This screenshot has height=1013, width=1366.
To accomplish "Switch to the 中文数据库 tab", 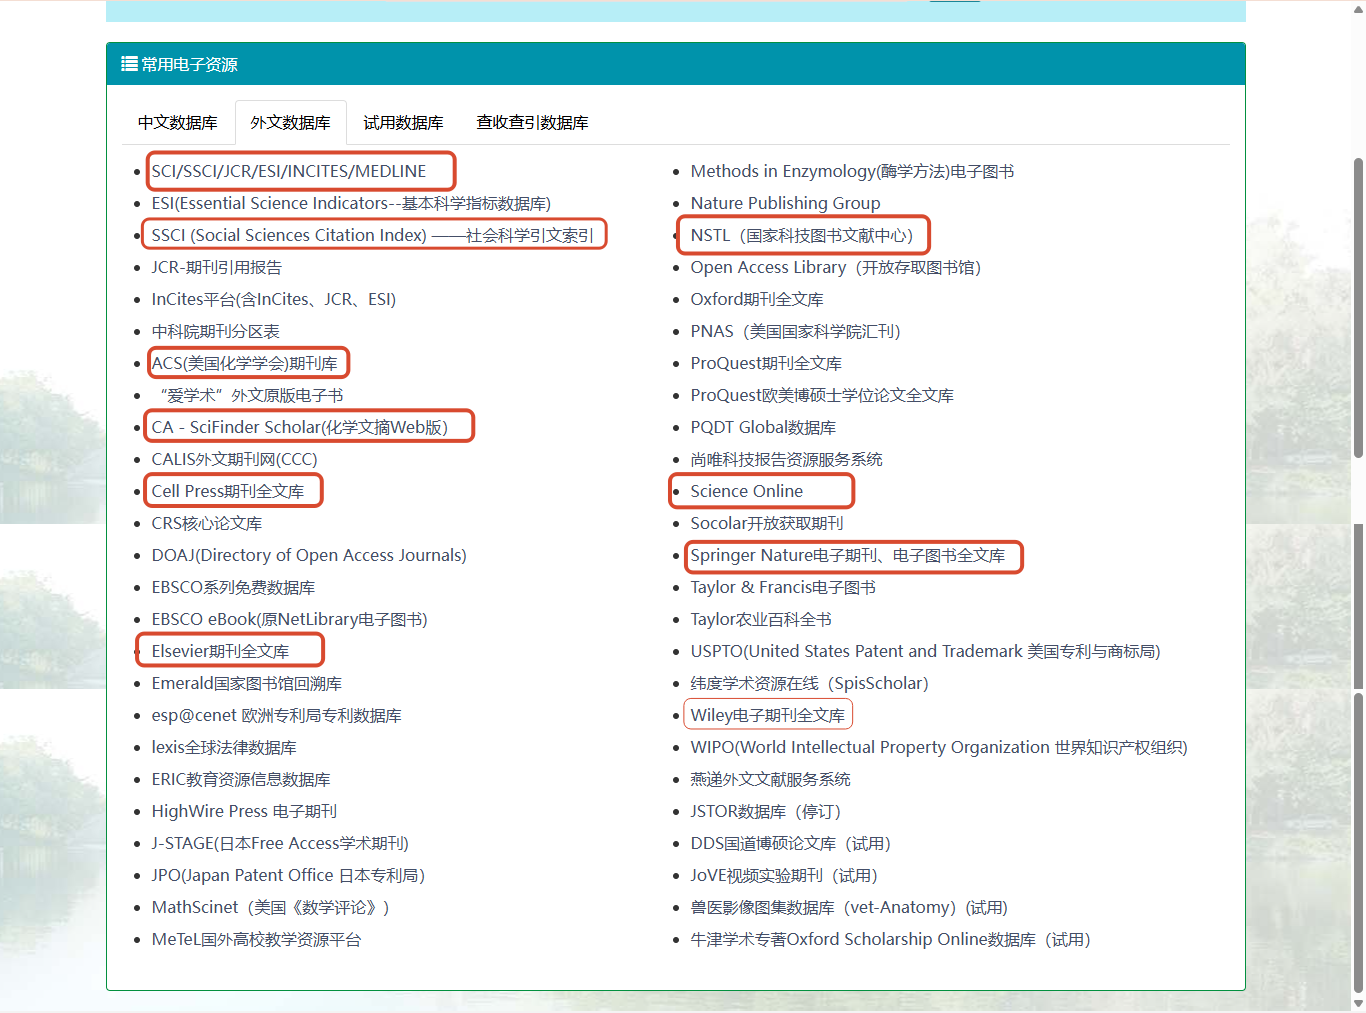I will [178, 123].
